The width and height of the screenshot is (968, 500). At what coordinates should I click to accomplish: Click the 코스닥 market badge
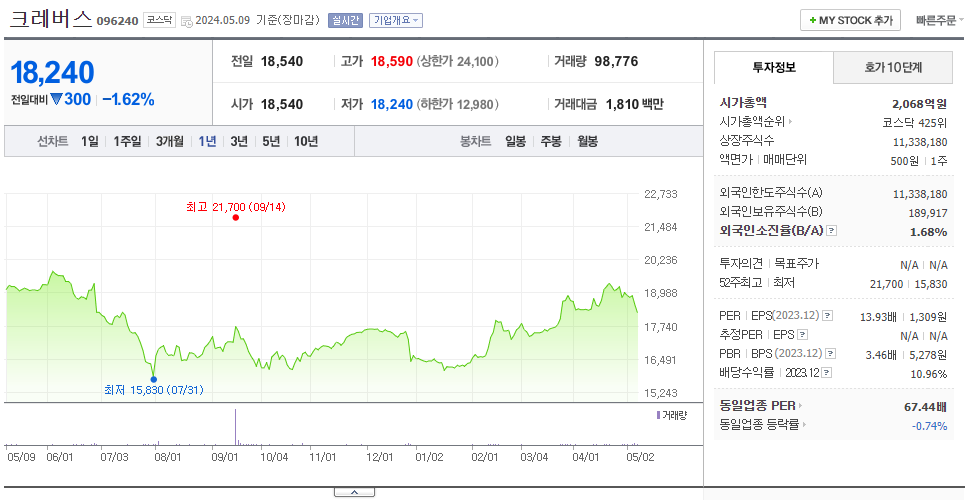click(x=159, y=20)
